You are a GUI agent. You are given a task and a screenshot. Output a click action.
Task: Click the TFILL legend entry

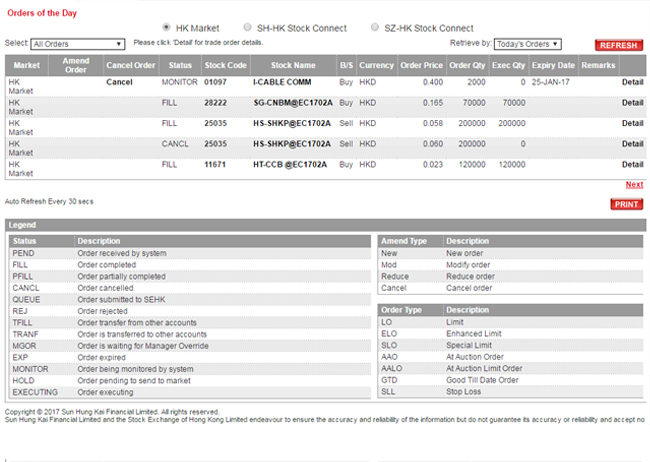tap(22, 323)
